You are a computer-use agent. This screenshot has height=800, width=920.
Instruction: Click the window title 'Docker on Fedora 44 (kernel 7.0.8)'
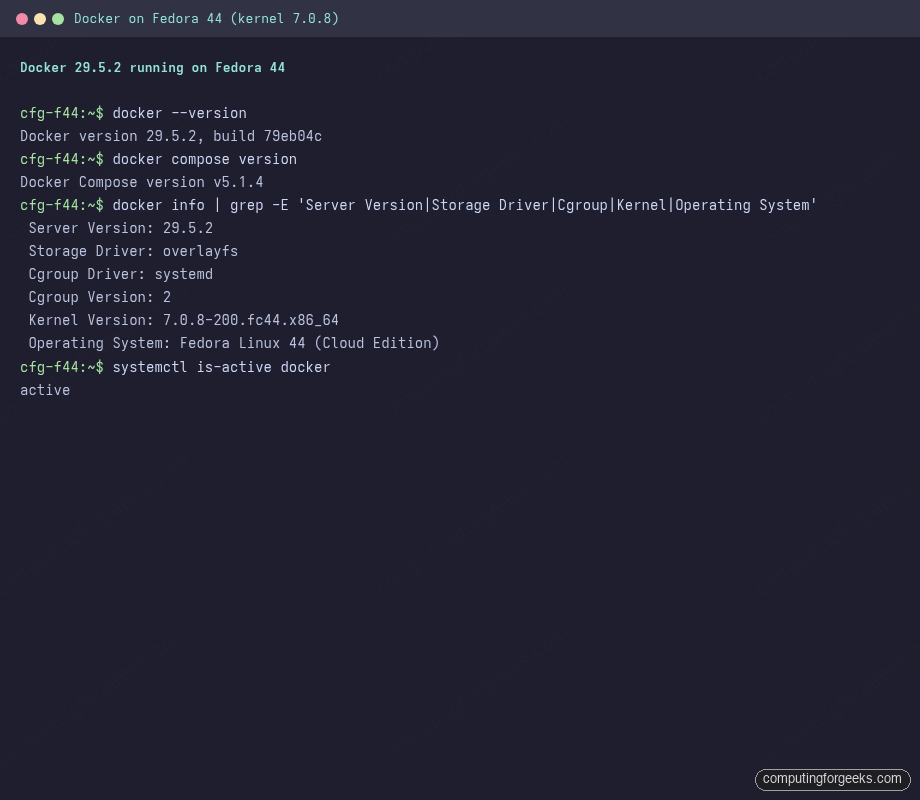click(206, 19)
